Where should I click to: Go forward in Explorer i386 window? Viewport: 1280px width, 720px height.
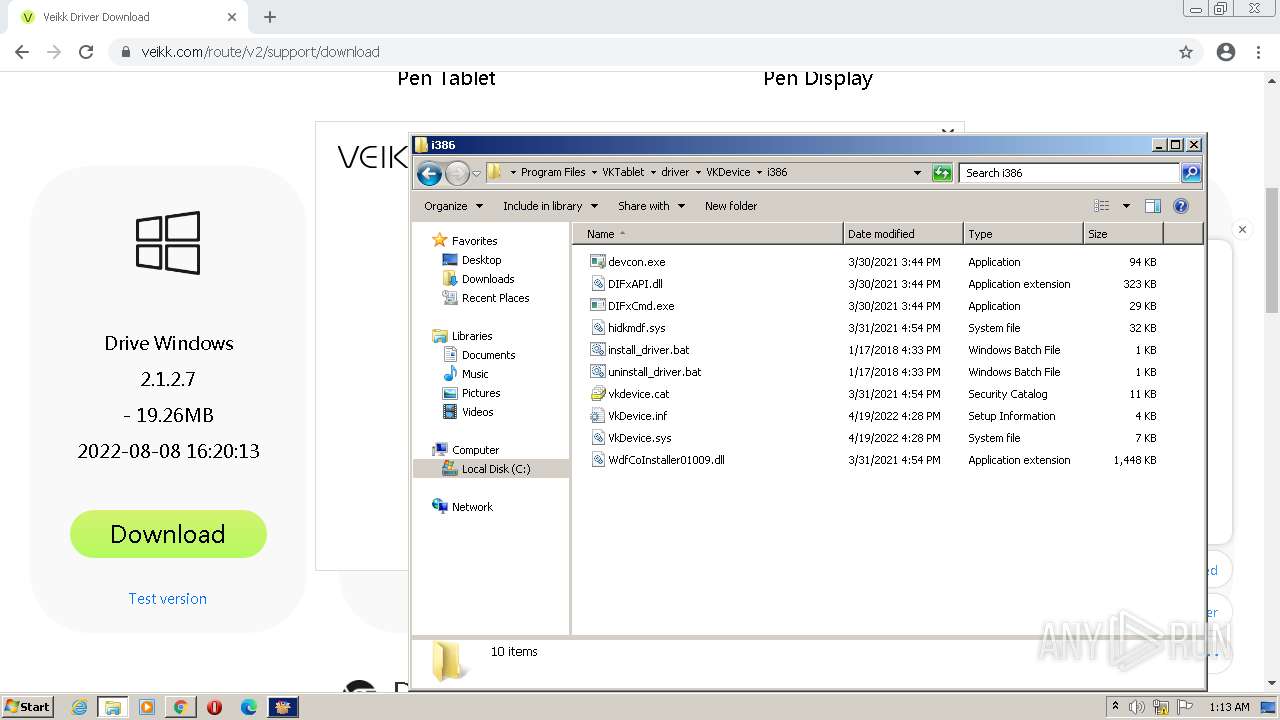(457, 173)
